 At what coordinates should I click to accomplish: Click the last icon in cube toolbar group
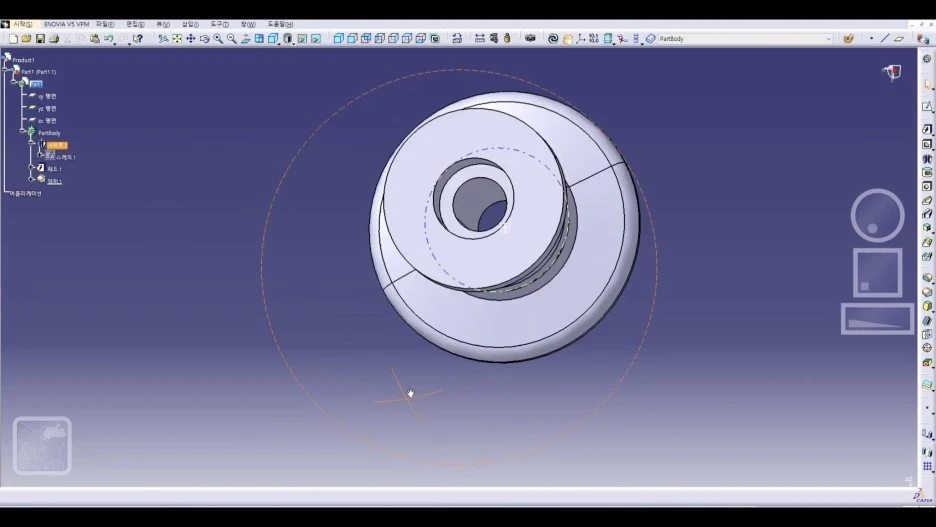435,39
